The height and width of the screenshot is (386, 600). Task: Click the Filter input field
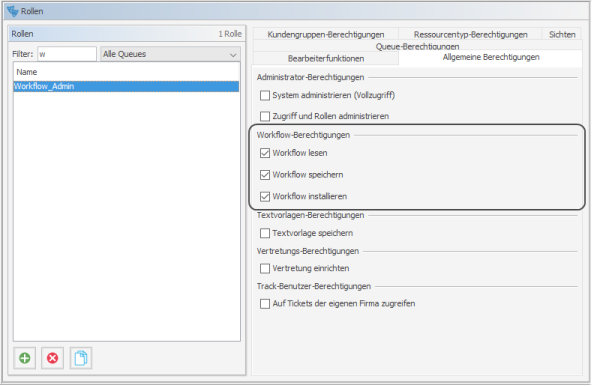tap(67, 54)
